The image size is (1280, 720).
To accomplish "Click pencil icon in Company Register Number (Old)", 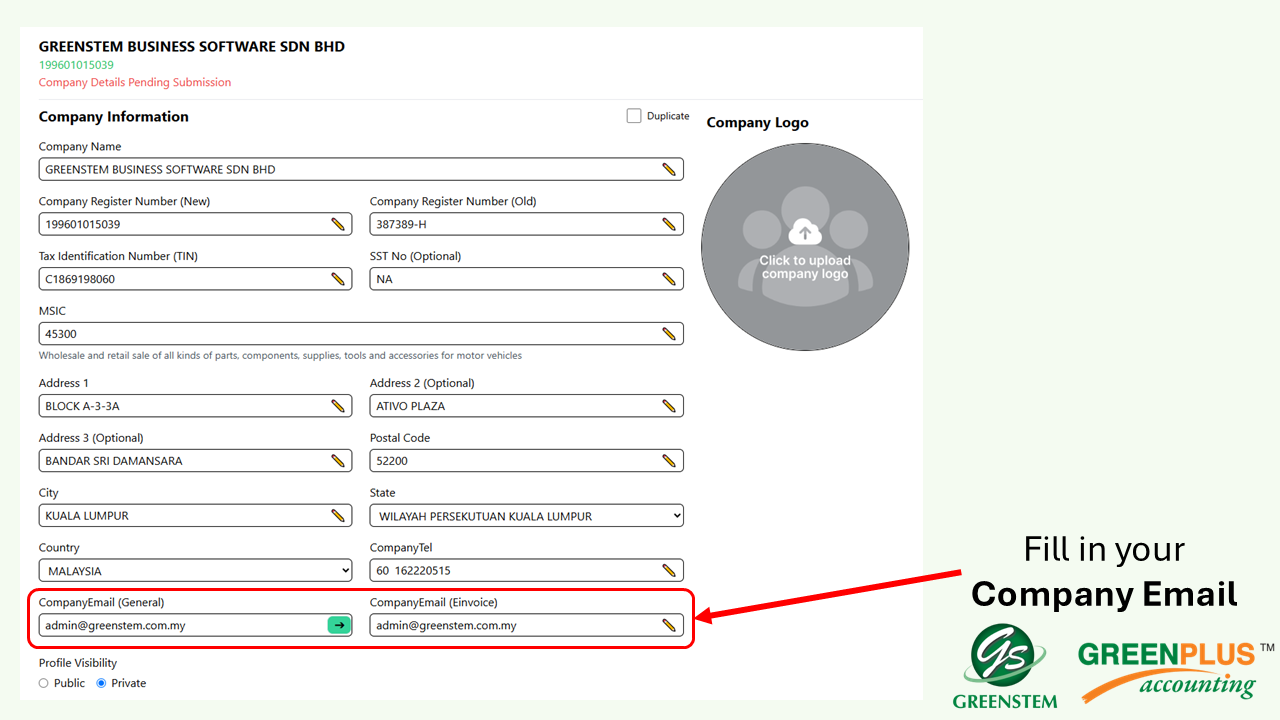I will tap(669, 225).
